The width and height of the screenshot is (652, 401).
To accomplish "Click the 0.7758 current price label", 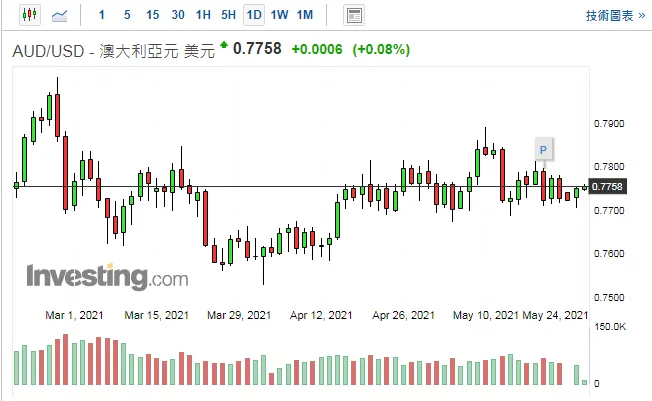I will click(607, 186).
